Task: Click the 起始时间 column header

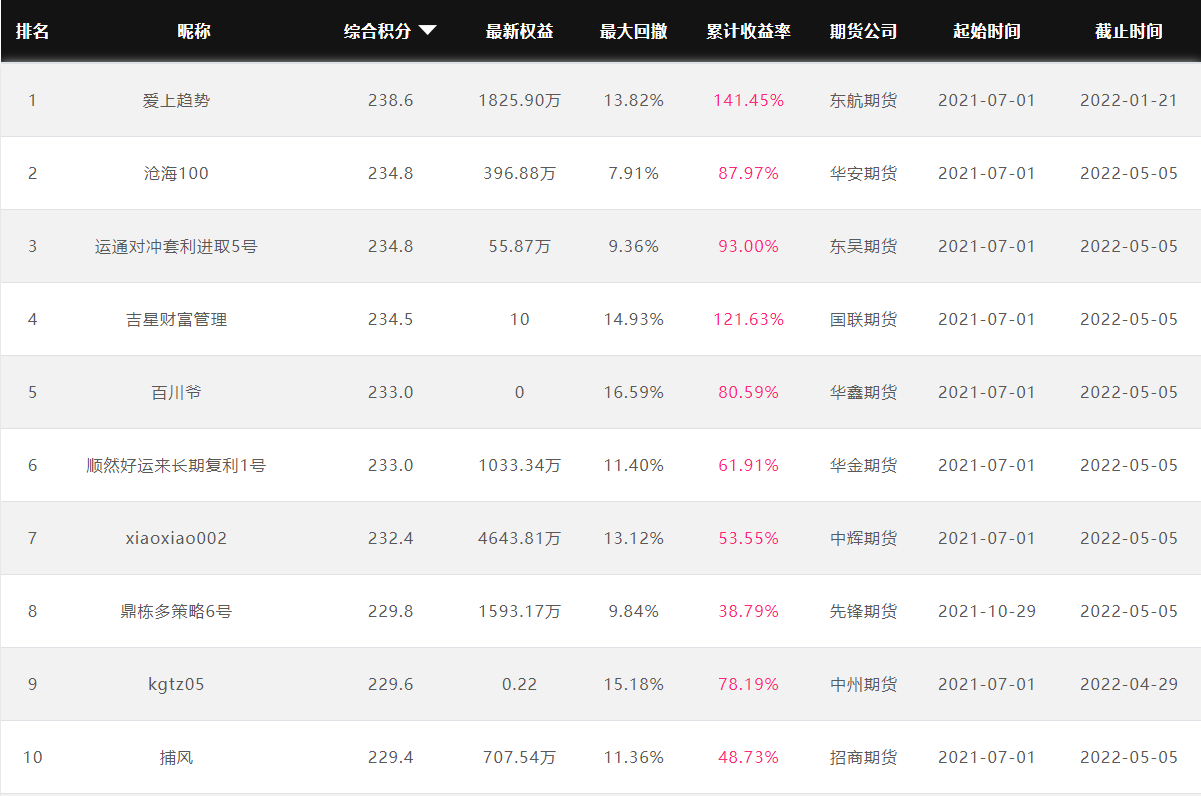Action: coord(987,31)
